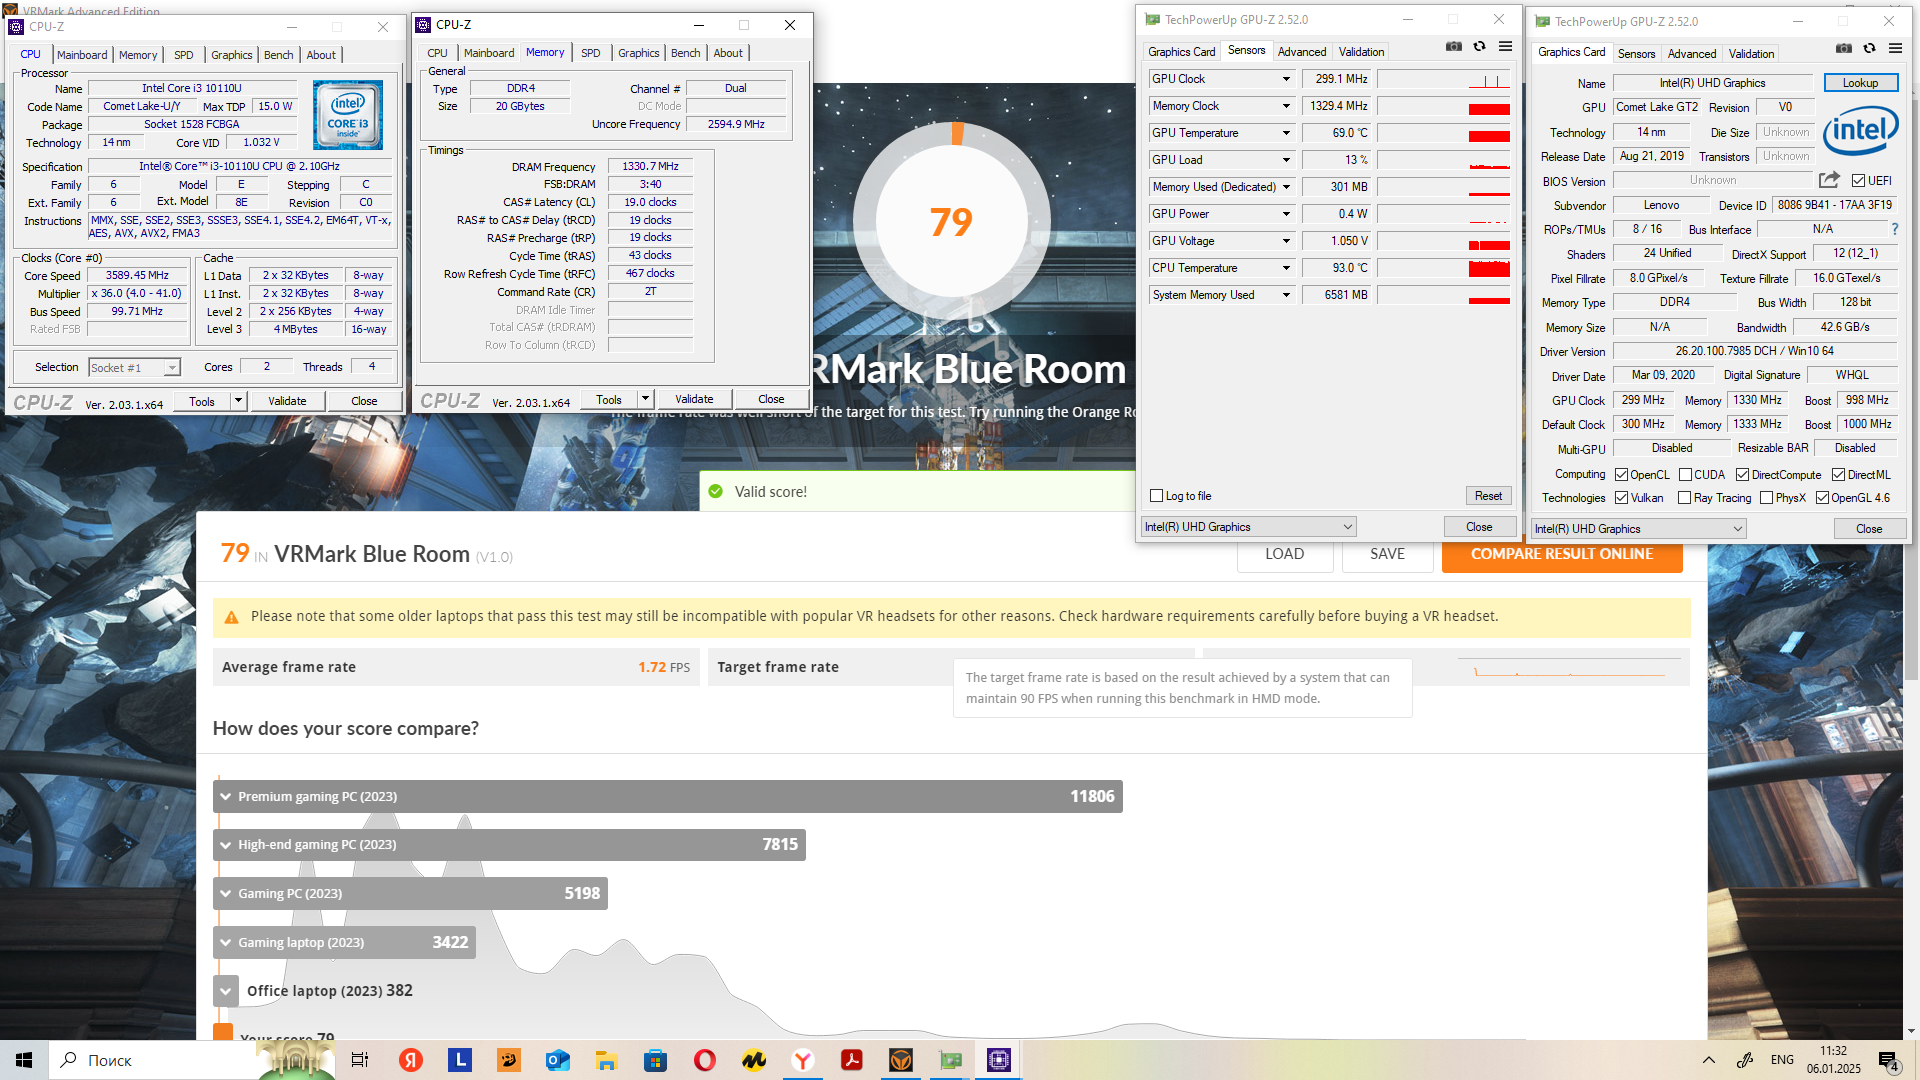
Task: Toggle DirectCompute checkbox
Action: tap(1742, 475)
